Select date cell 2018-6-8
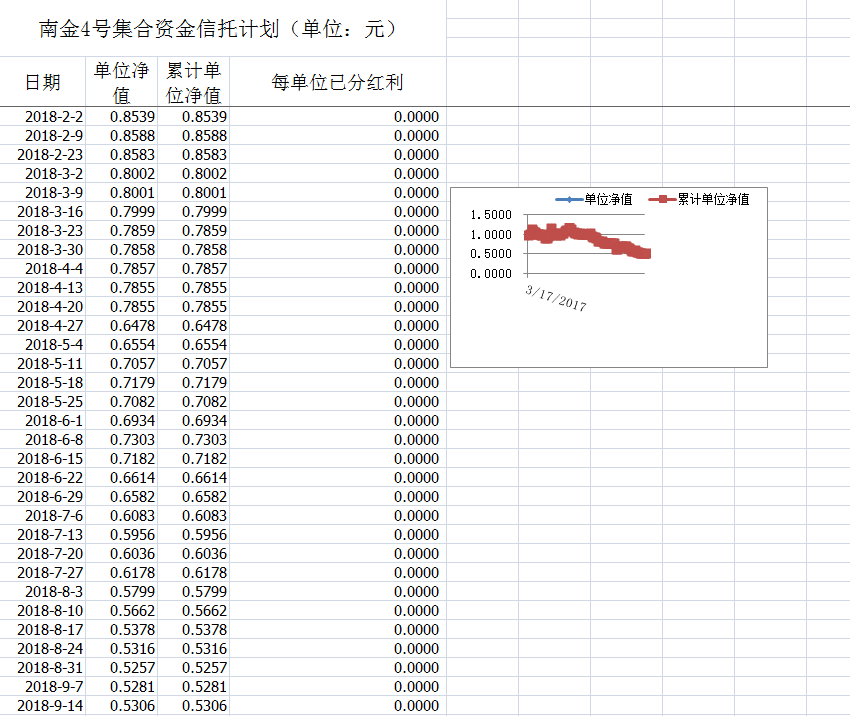 [x=42, y=439]
